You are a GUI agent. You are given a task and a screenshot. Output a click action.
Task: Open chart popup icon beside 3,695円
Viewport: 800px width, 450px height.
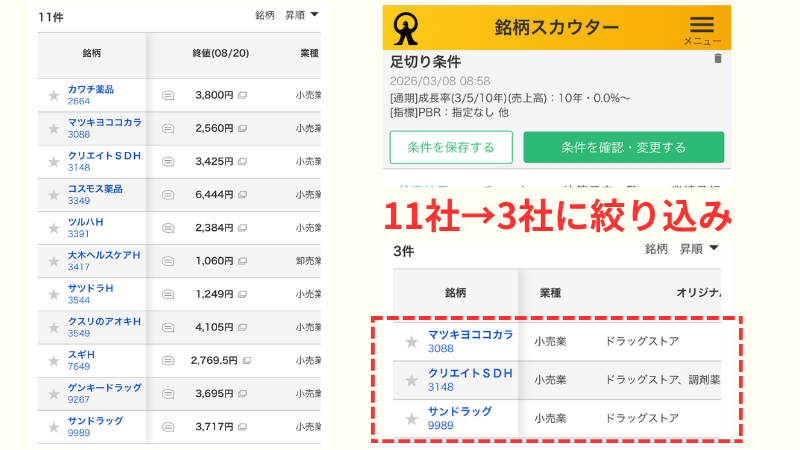242,394
